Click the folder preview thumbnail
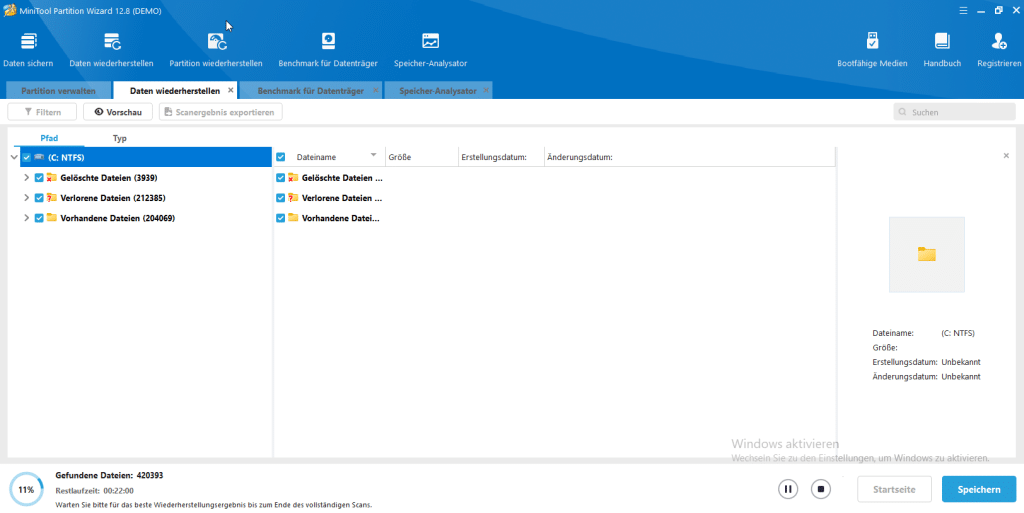 (x=927, y=255)
